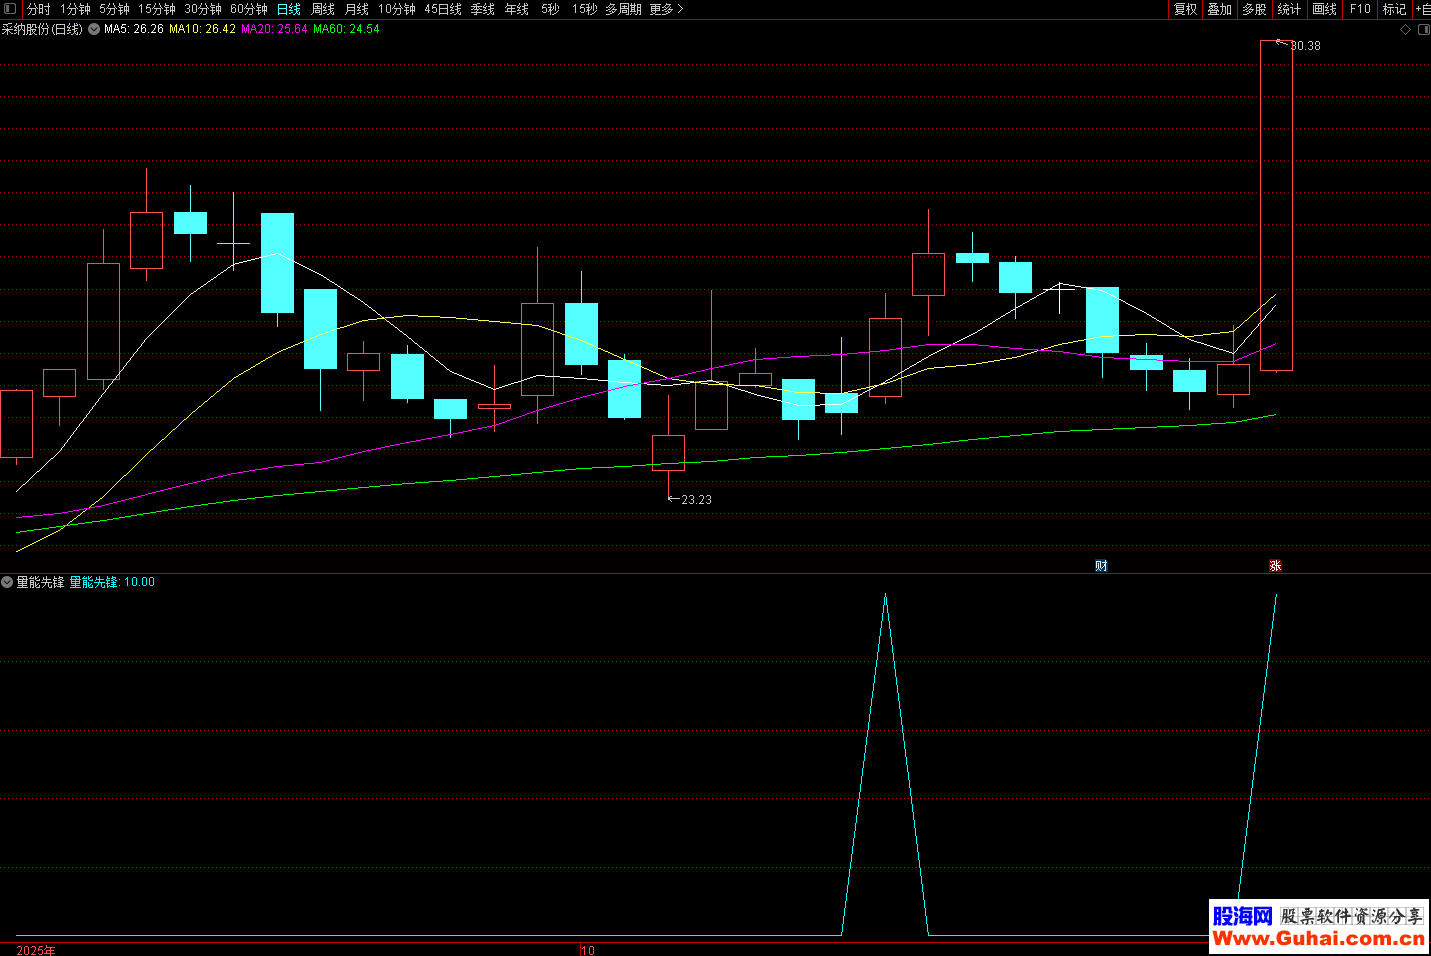The width and height of the screenshot is (1431, 956).
Task: Open the 画线 drawing tool
Action: 1324,9
